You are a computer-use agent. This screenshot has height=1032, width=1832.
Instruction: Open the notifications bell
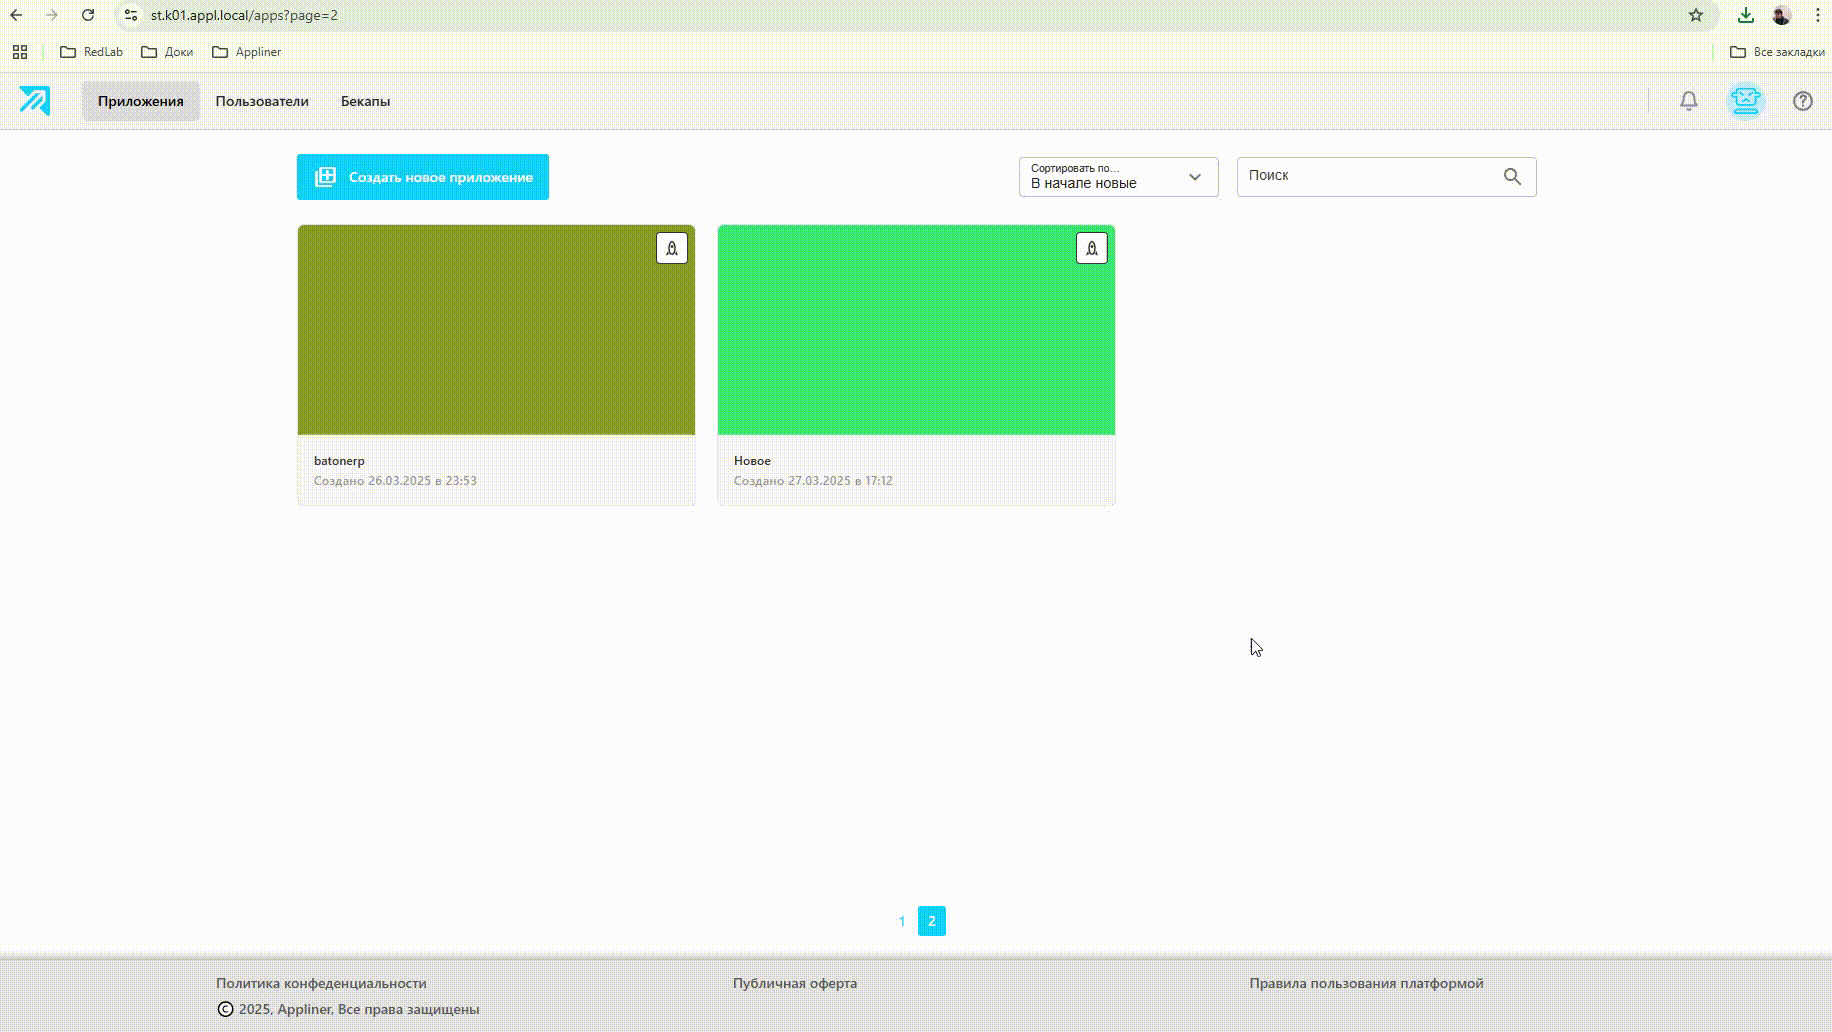point(1688,101)
